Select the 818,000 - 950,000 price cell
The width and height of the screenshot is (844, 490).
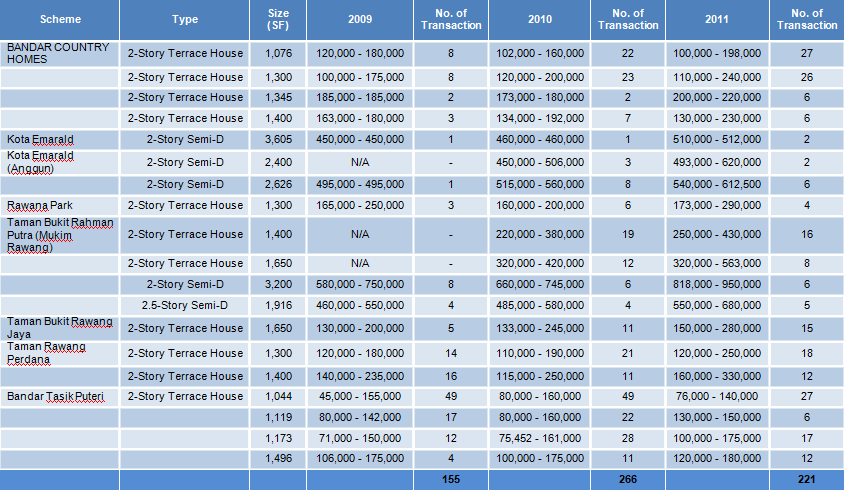pyautogui.click(x=716, y=283)
